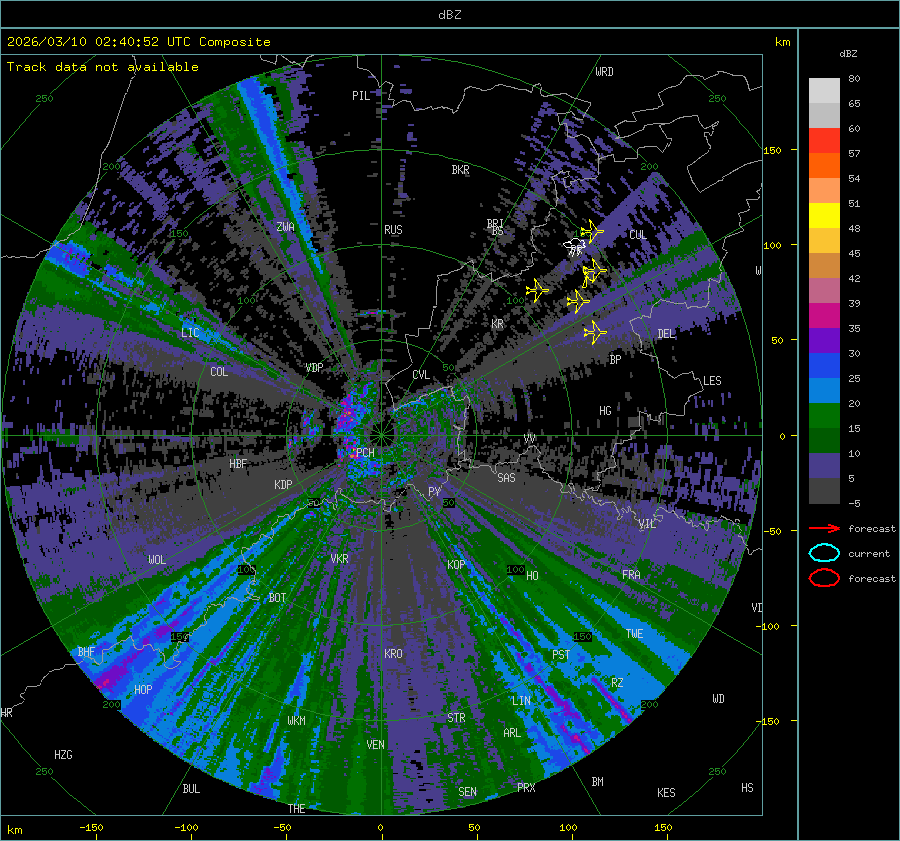900x841 pixels.
Task: Click the purple swatch on the dBZ scale
Action: pos(824,340)
